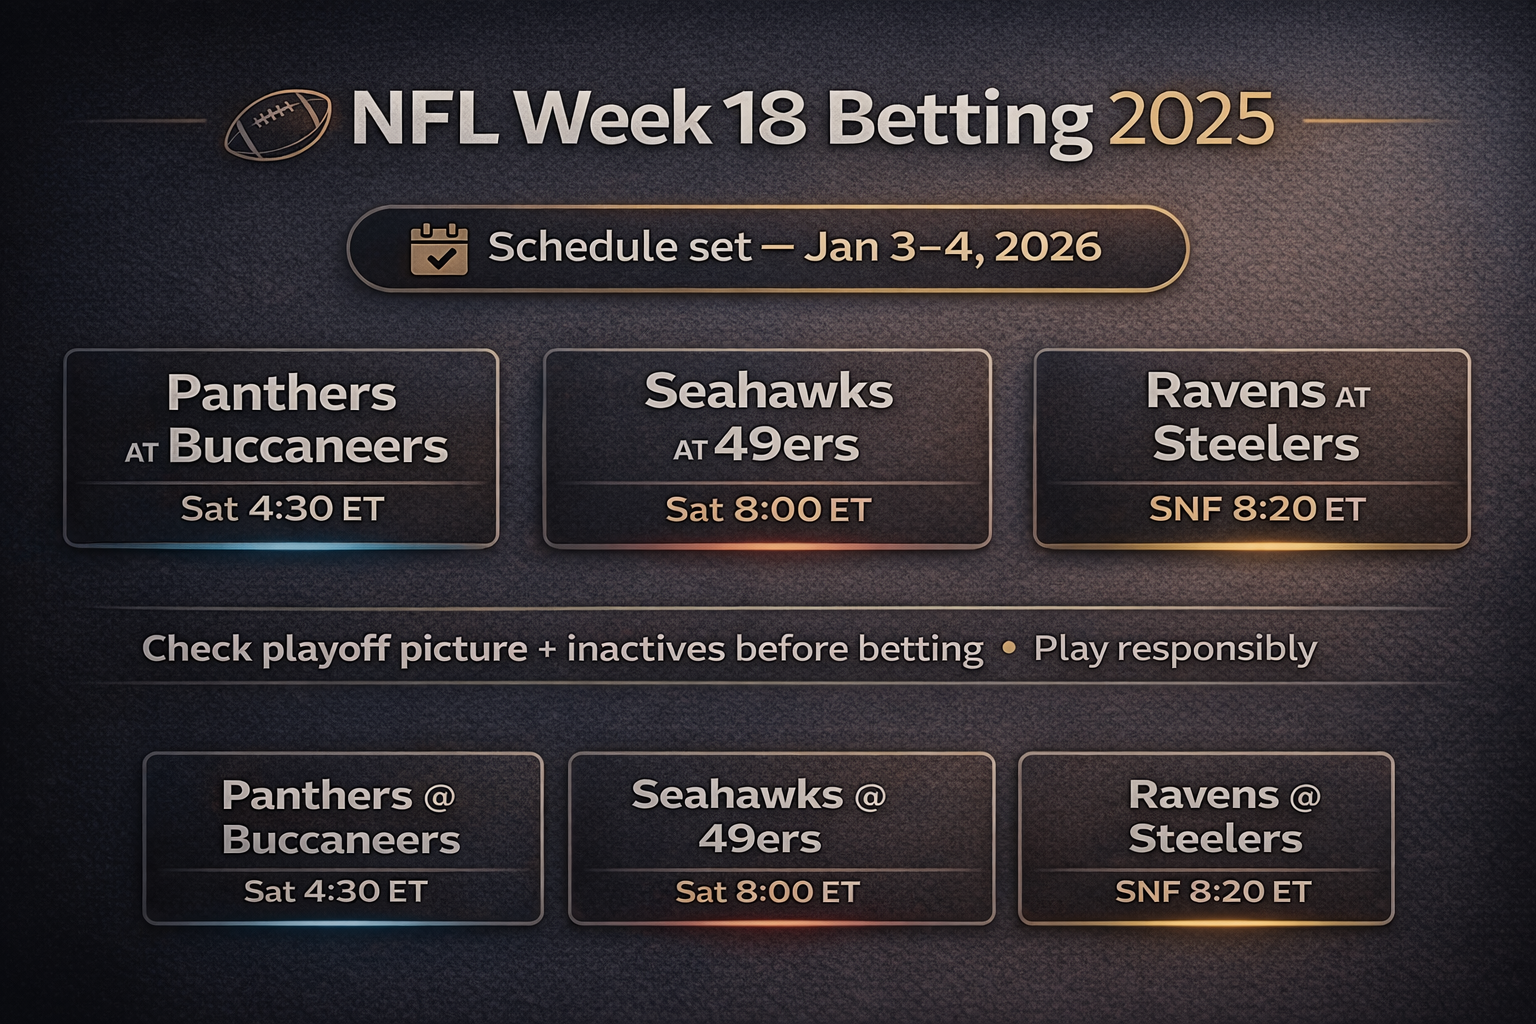The image size is (1536, 1024).
Task: Choose the "Panthers @ Buccaneers" matchup title
Action: pos(340,817)
